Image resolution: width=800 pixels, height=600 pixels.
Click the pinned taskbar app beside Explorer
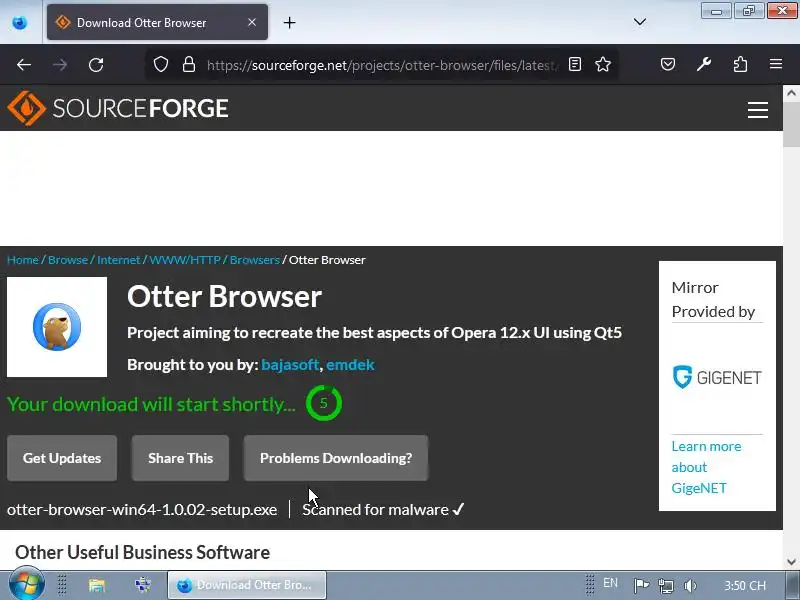[143, 585]
